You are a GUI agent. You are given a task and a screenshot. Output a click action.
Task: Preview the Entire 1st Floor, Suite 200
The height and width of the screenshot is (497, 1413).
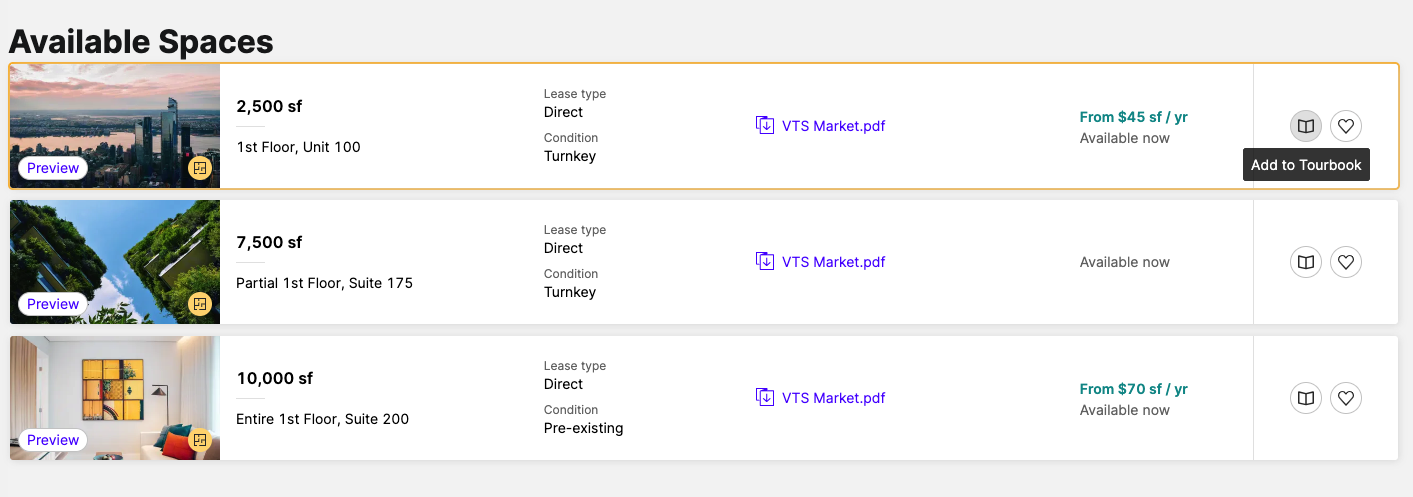(x=53, y=440)
